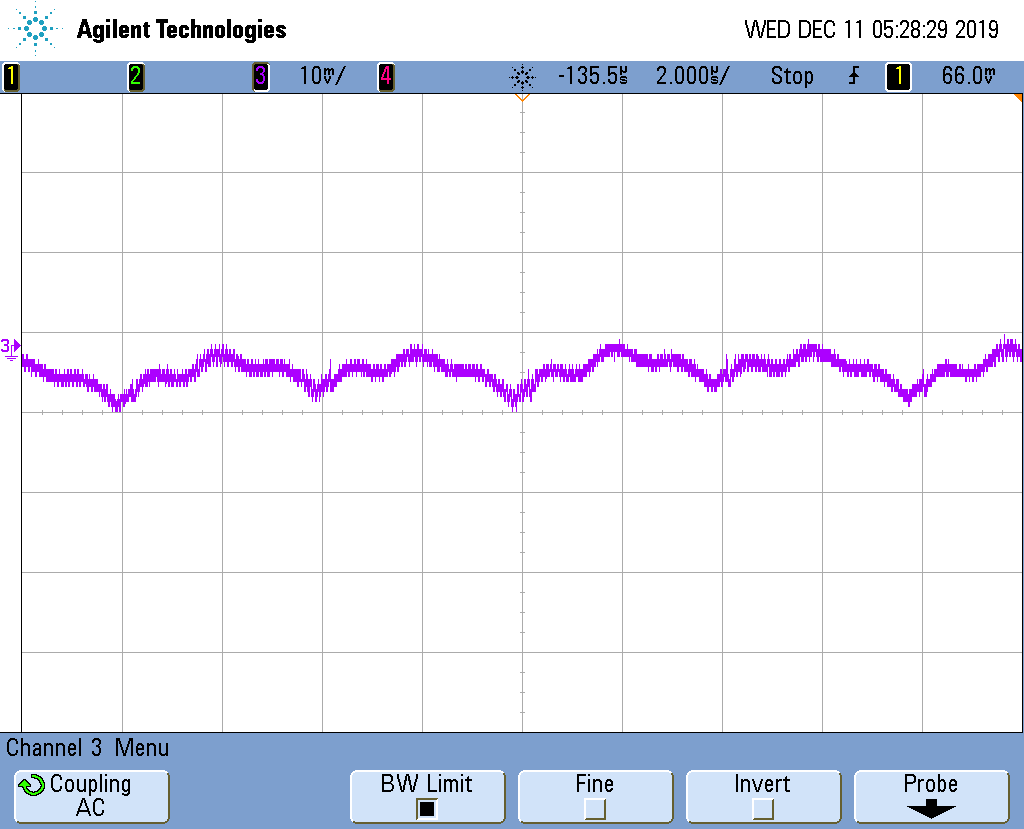Image resolution: width=1024 pixels, height=829 pixels.
Task: Click the channel 3 ground level marker
Action: tap(10, 347)
